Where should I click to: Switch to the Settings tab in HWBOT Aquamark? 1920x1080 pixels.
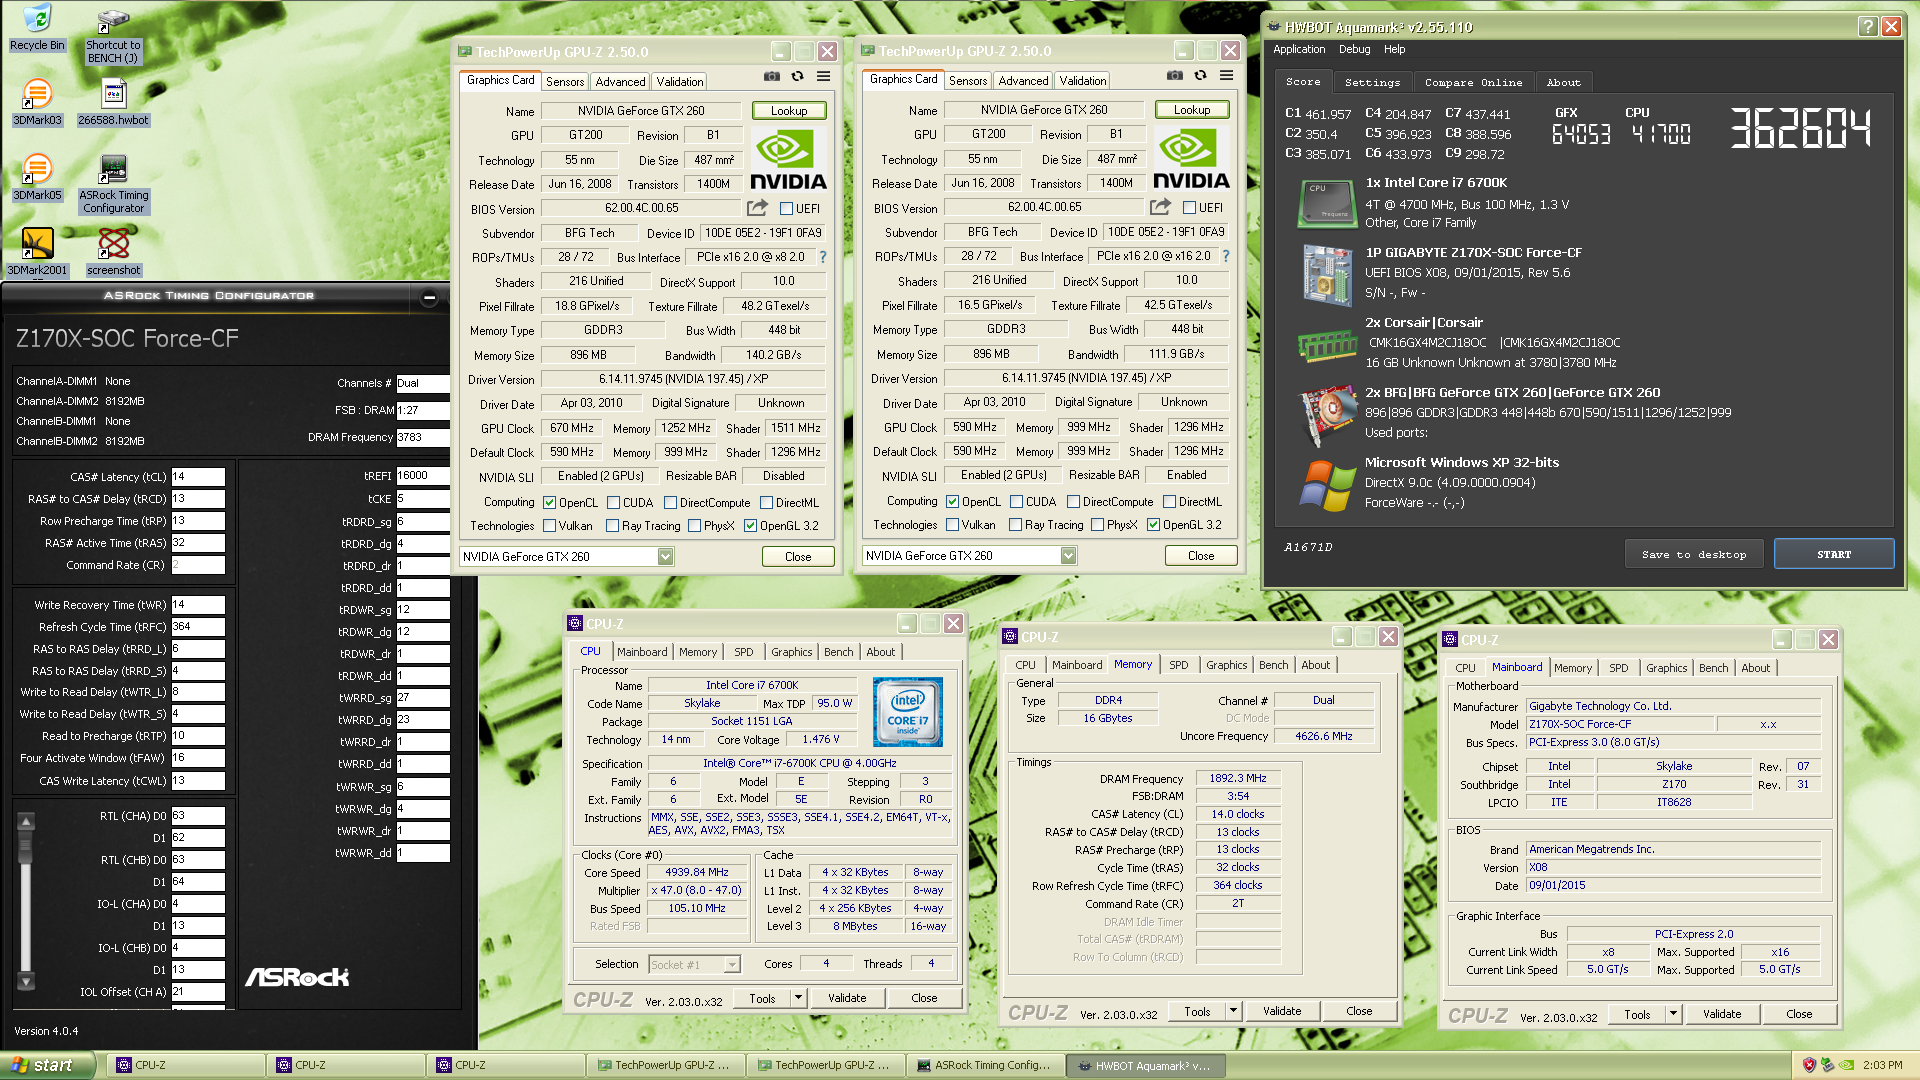click(1372, 83)
